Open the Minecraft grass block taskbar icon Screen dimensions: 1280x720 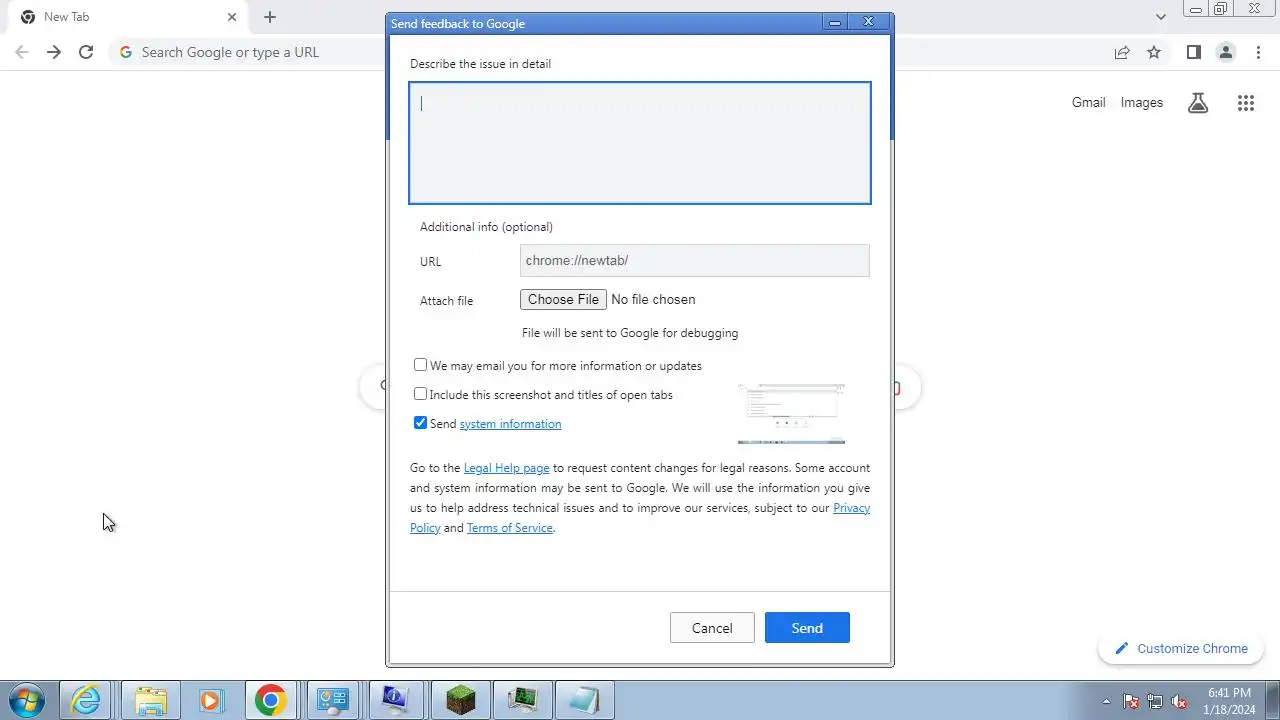click(x=460, y=700)
